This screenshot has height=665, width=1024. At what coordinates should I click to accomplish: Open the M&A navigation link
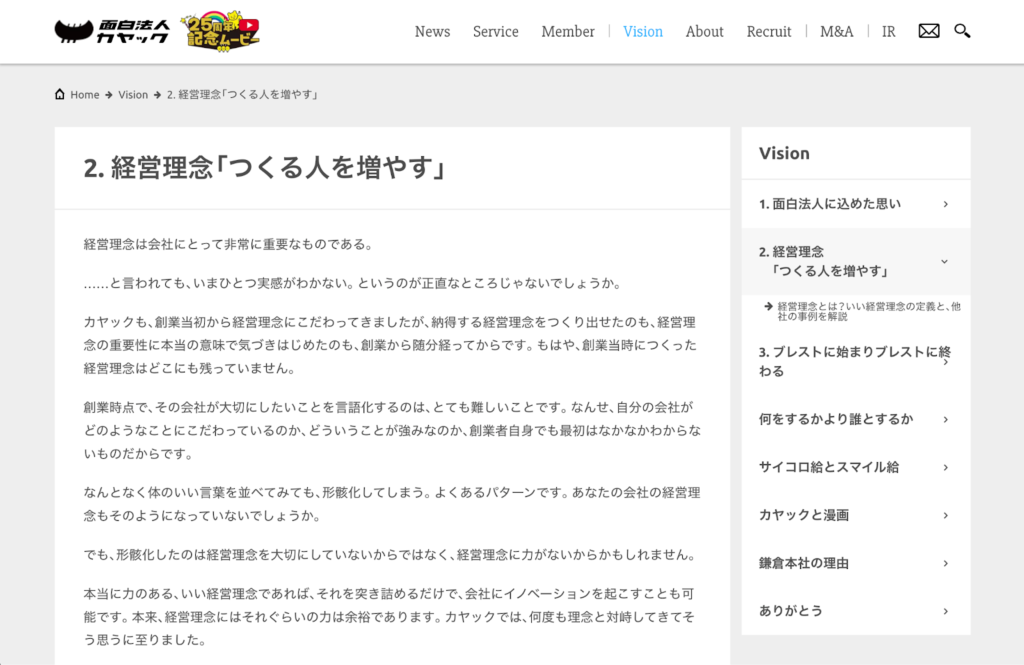[x=837, y=31]
